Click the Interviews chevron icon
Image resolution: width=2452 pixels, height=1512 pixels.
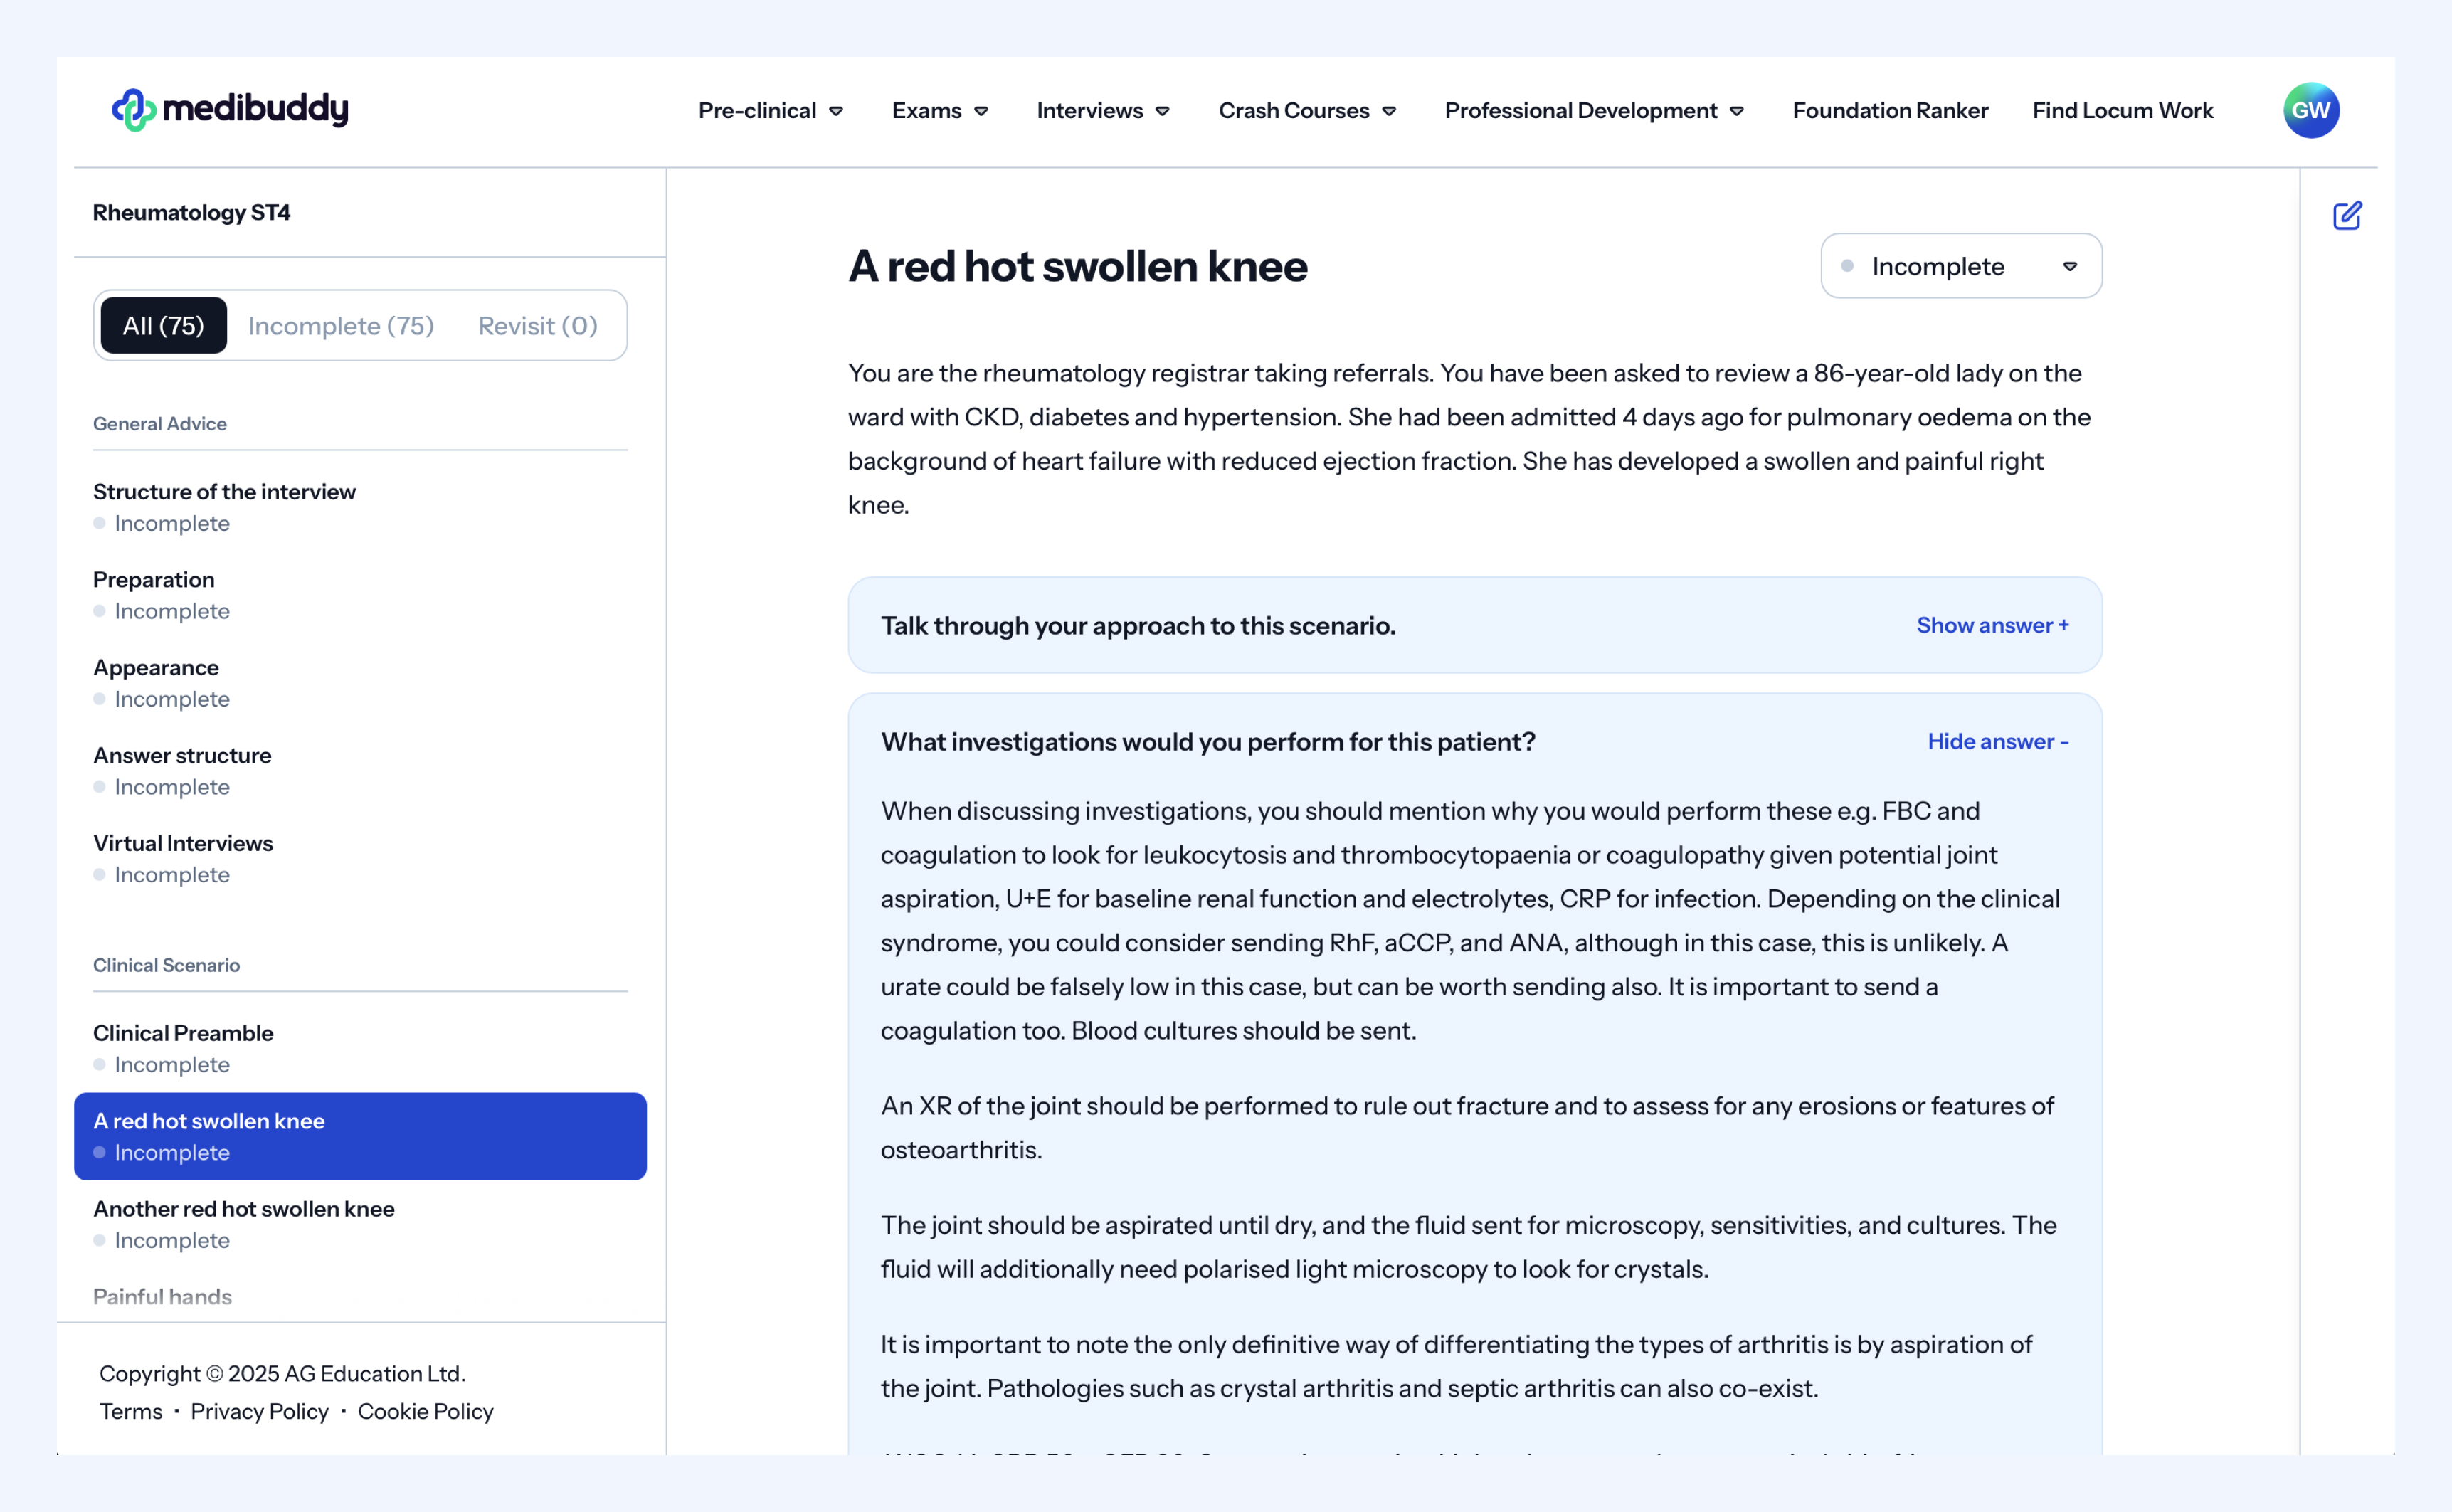coord(1162,111)
